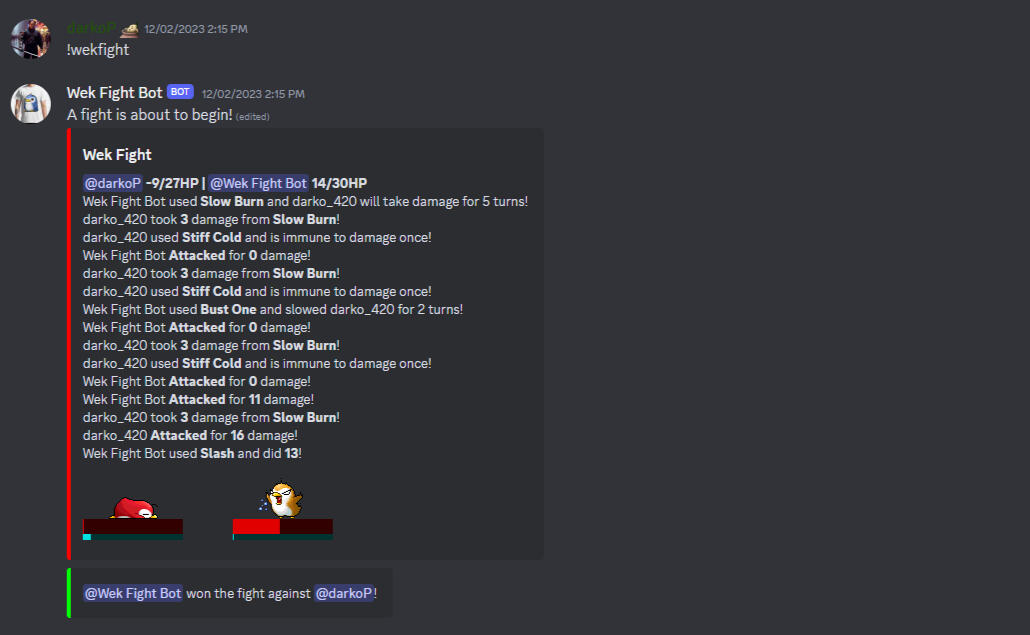Click the @darkoP mention in the HP line

coord(112,183)
